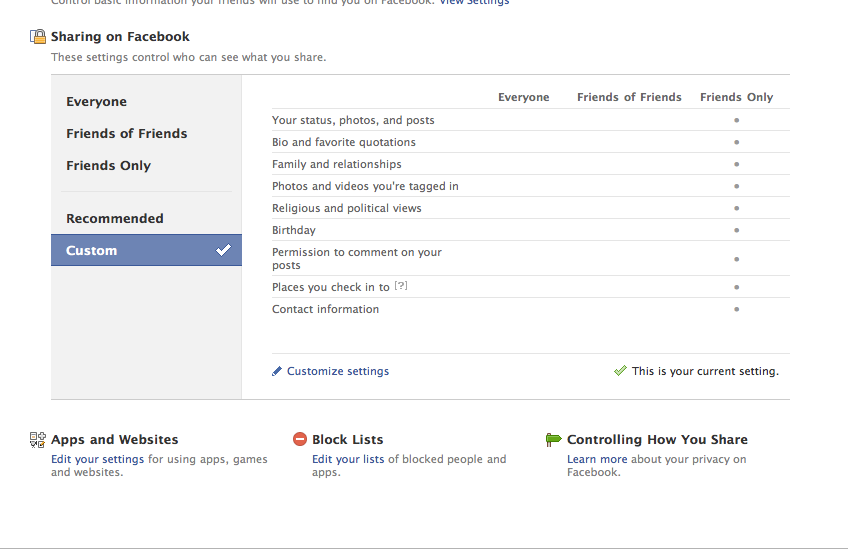Open Customize settings link

(x=338, y=371)
